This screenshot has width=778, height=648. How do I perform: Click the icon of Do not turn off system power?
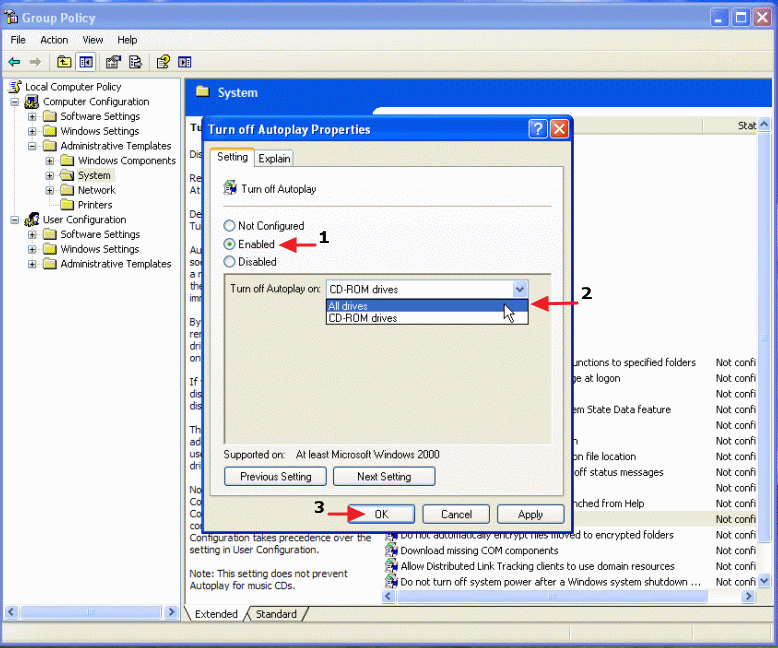pos(391,582)
